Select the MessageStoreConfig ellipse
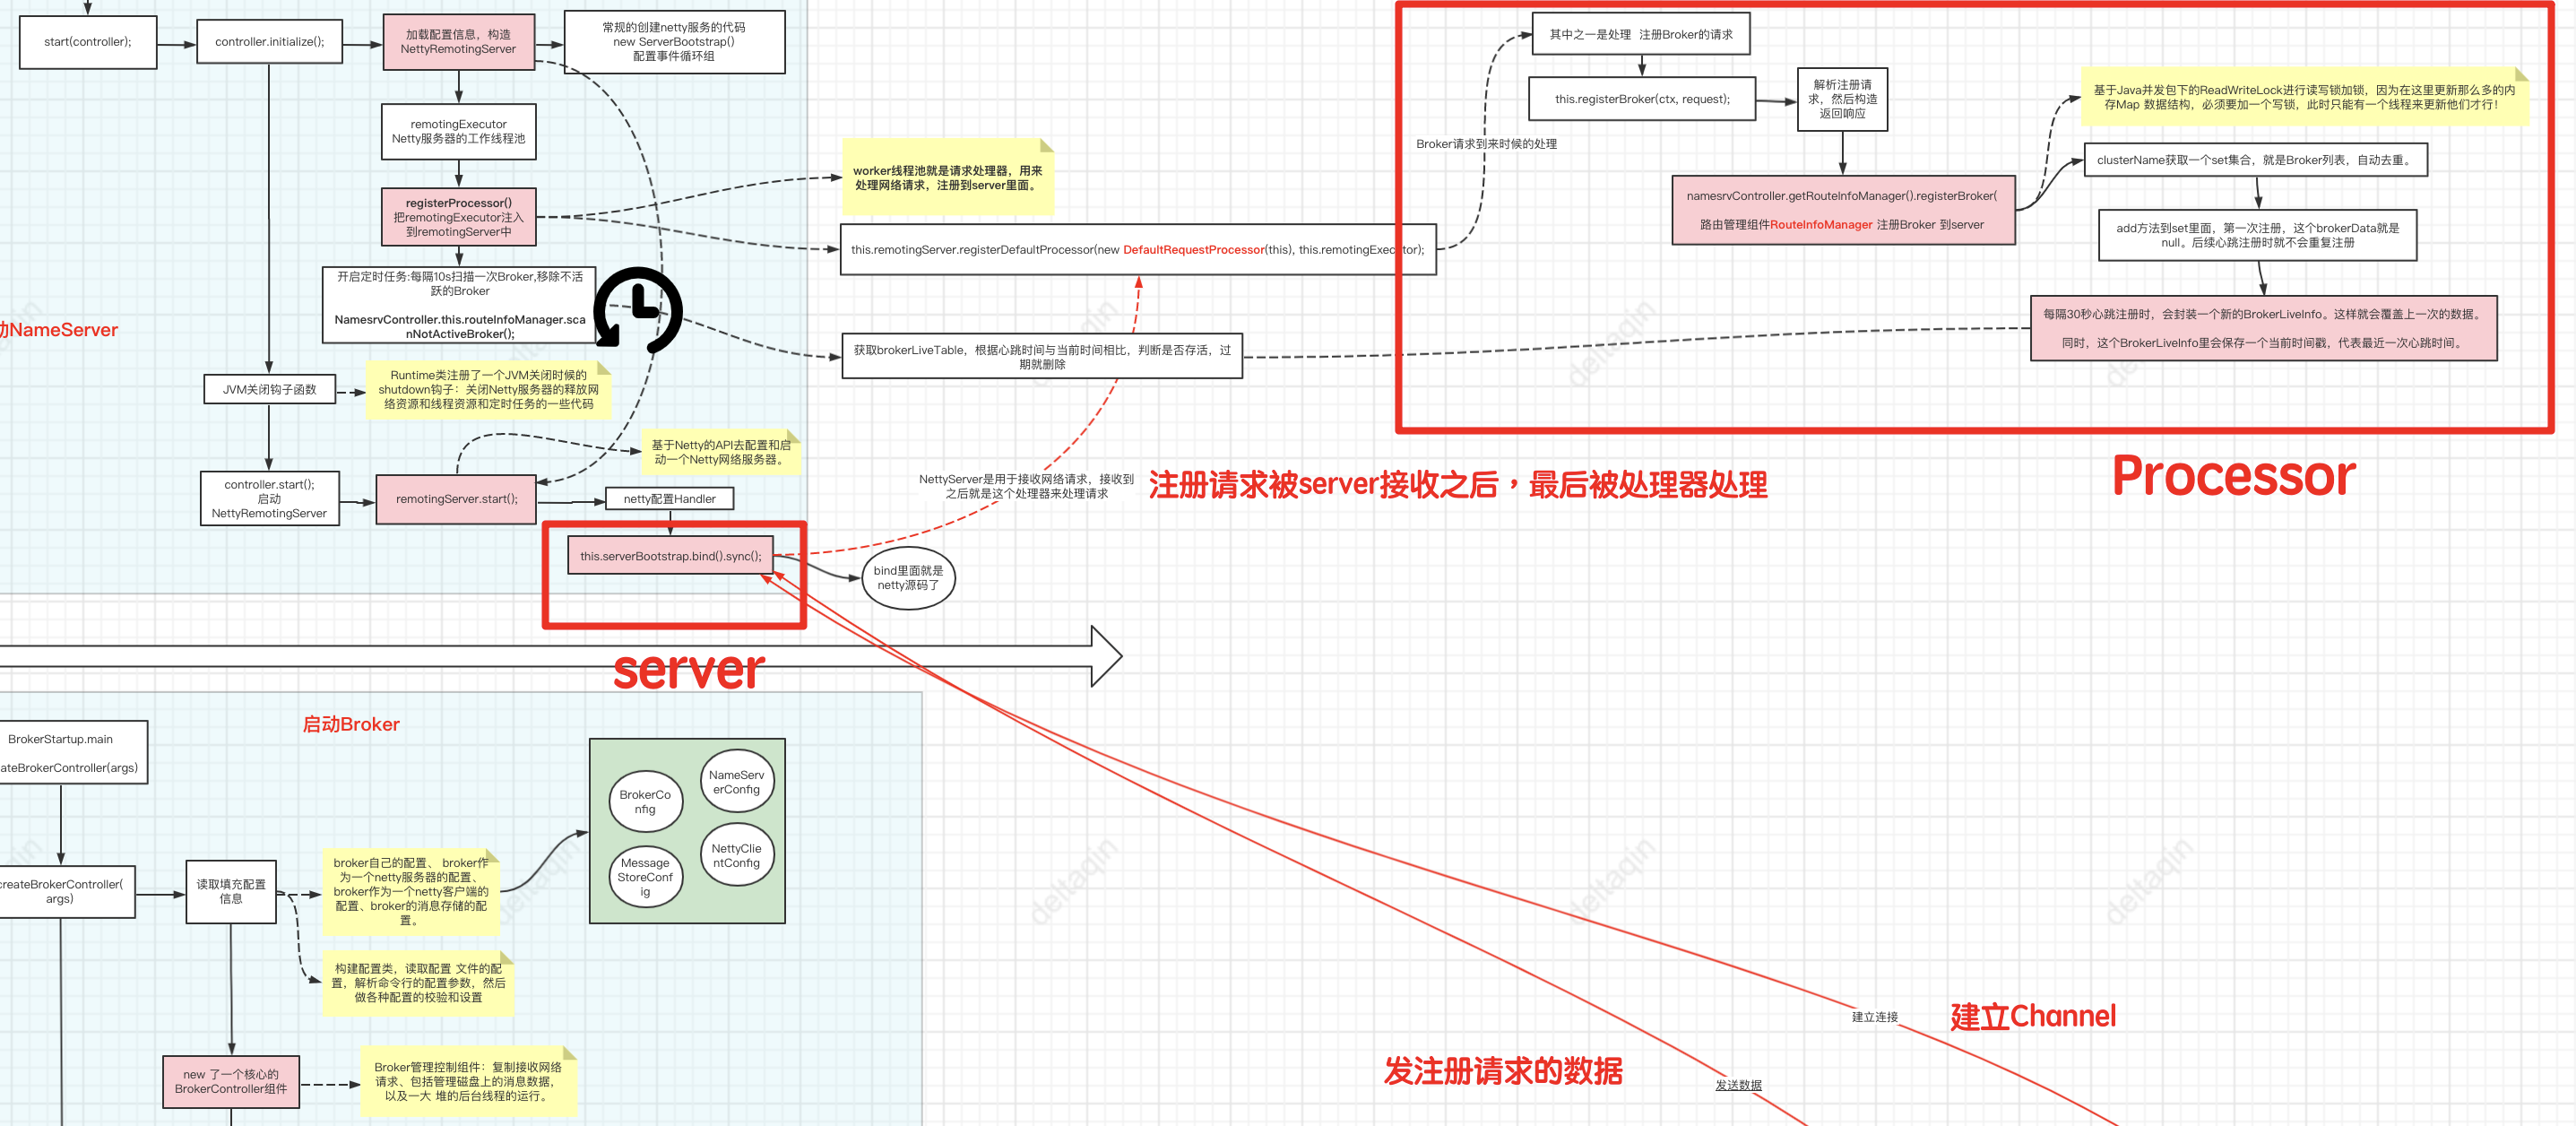 coord(645,877)
